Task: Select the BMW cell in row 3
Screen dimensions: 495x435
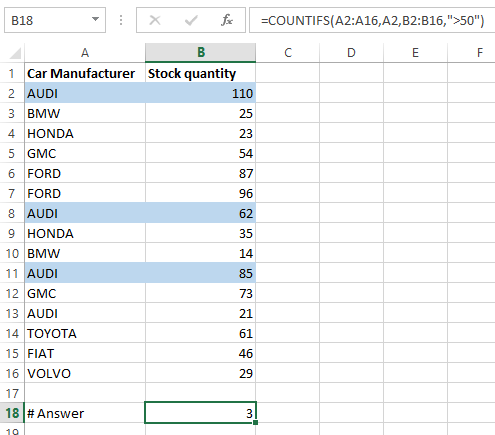Action: 85,113
